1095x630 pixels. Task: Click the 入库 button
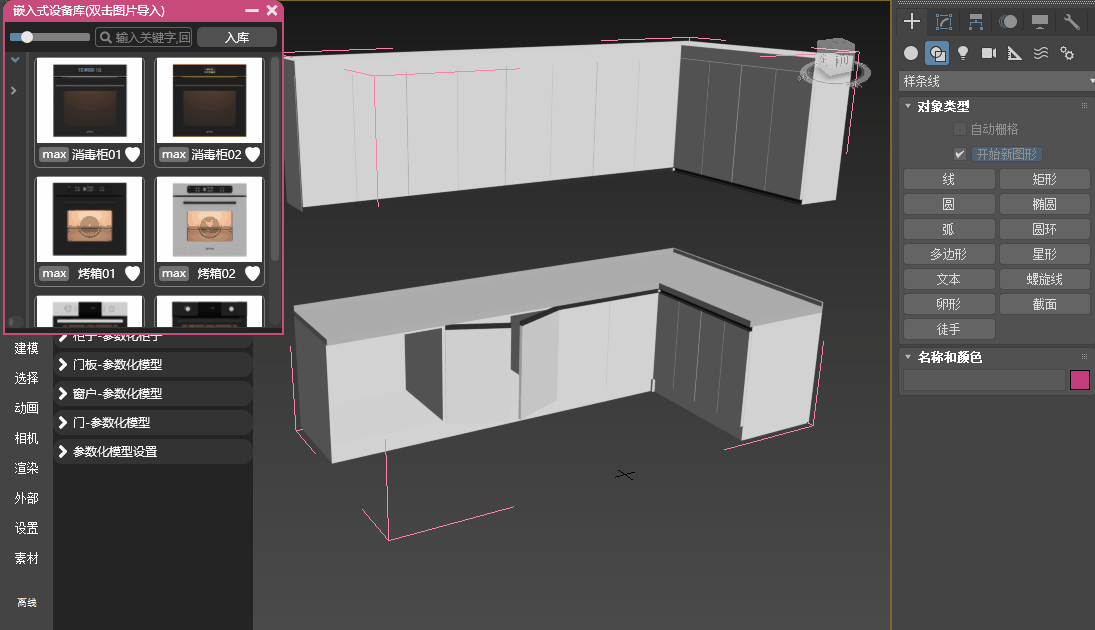coord(237,37)
